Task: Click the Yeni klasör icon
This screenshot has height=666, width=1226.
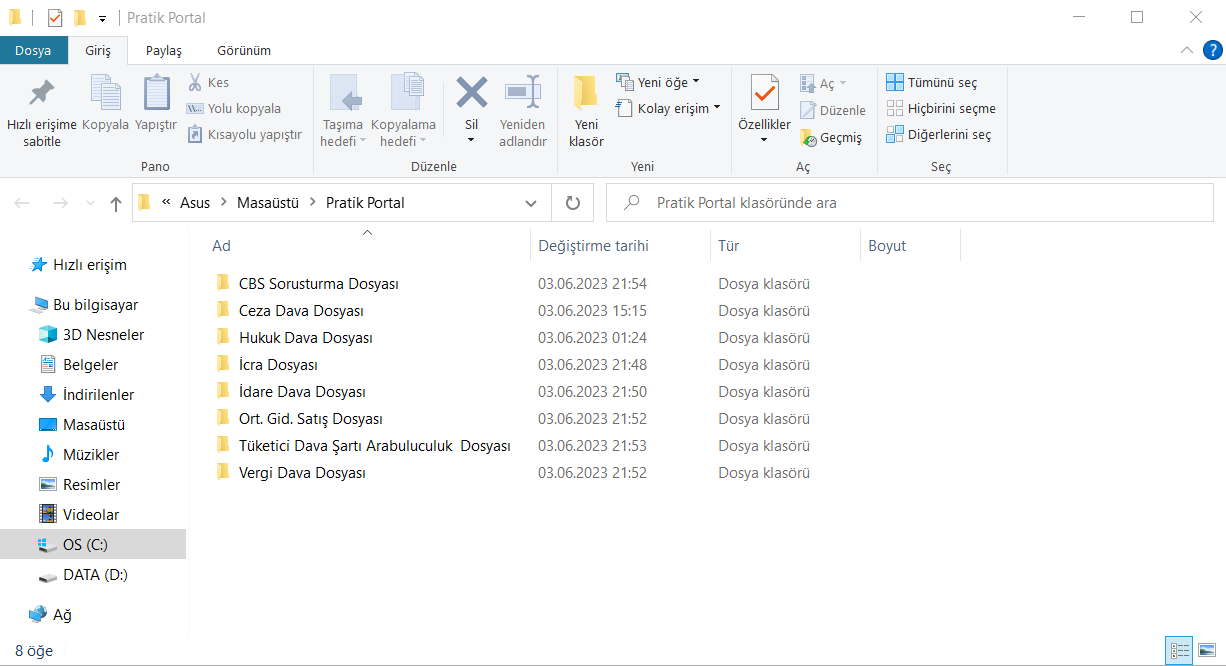Action: point(586,94)
